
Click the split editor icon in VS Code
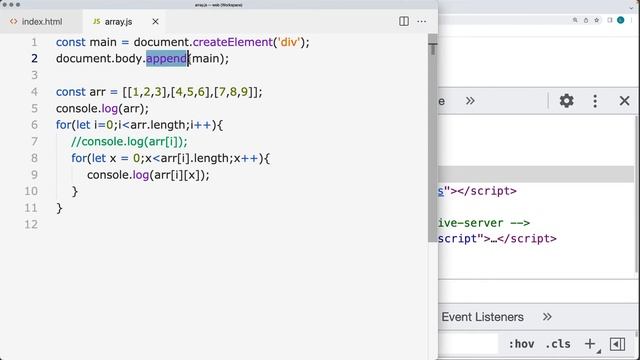[x=404, y=21]
